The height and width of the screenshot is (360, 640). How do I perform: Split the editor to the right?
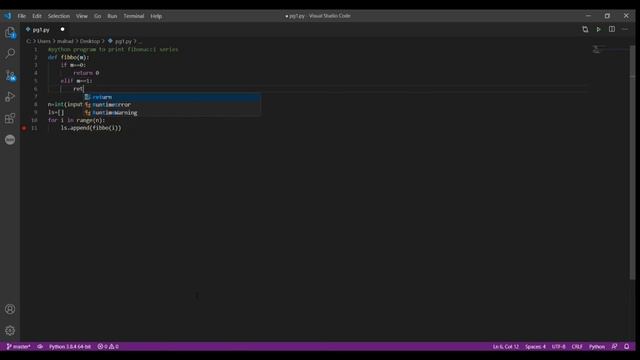click(x=612, y=29)
